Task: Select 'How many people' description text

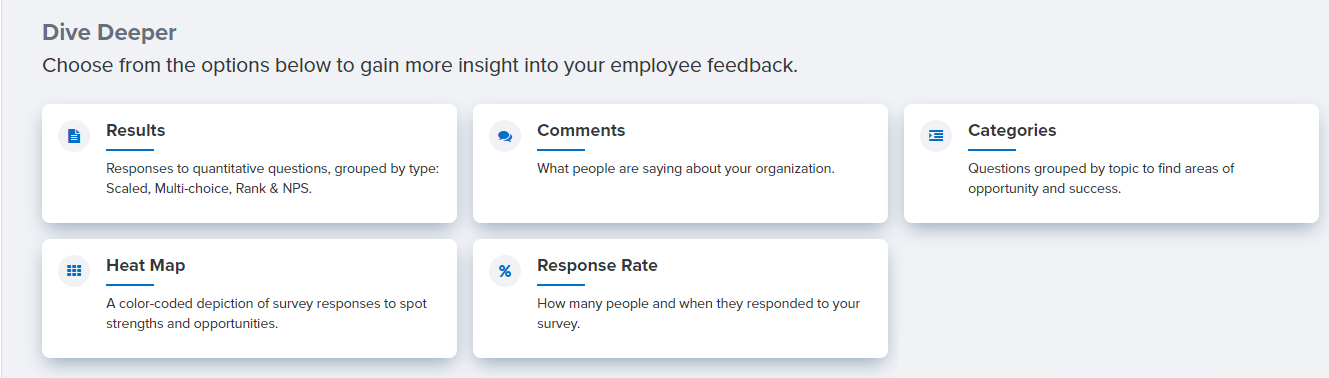Action: tap(698, 313)
